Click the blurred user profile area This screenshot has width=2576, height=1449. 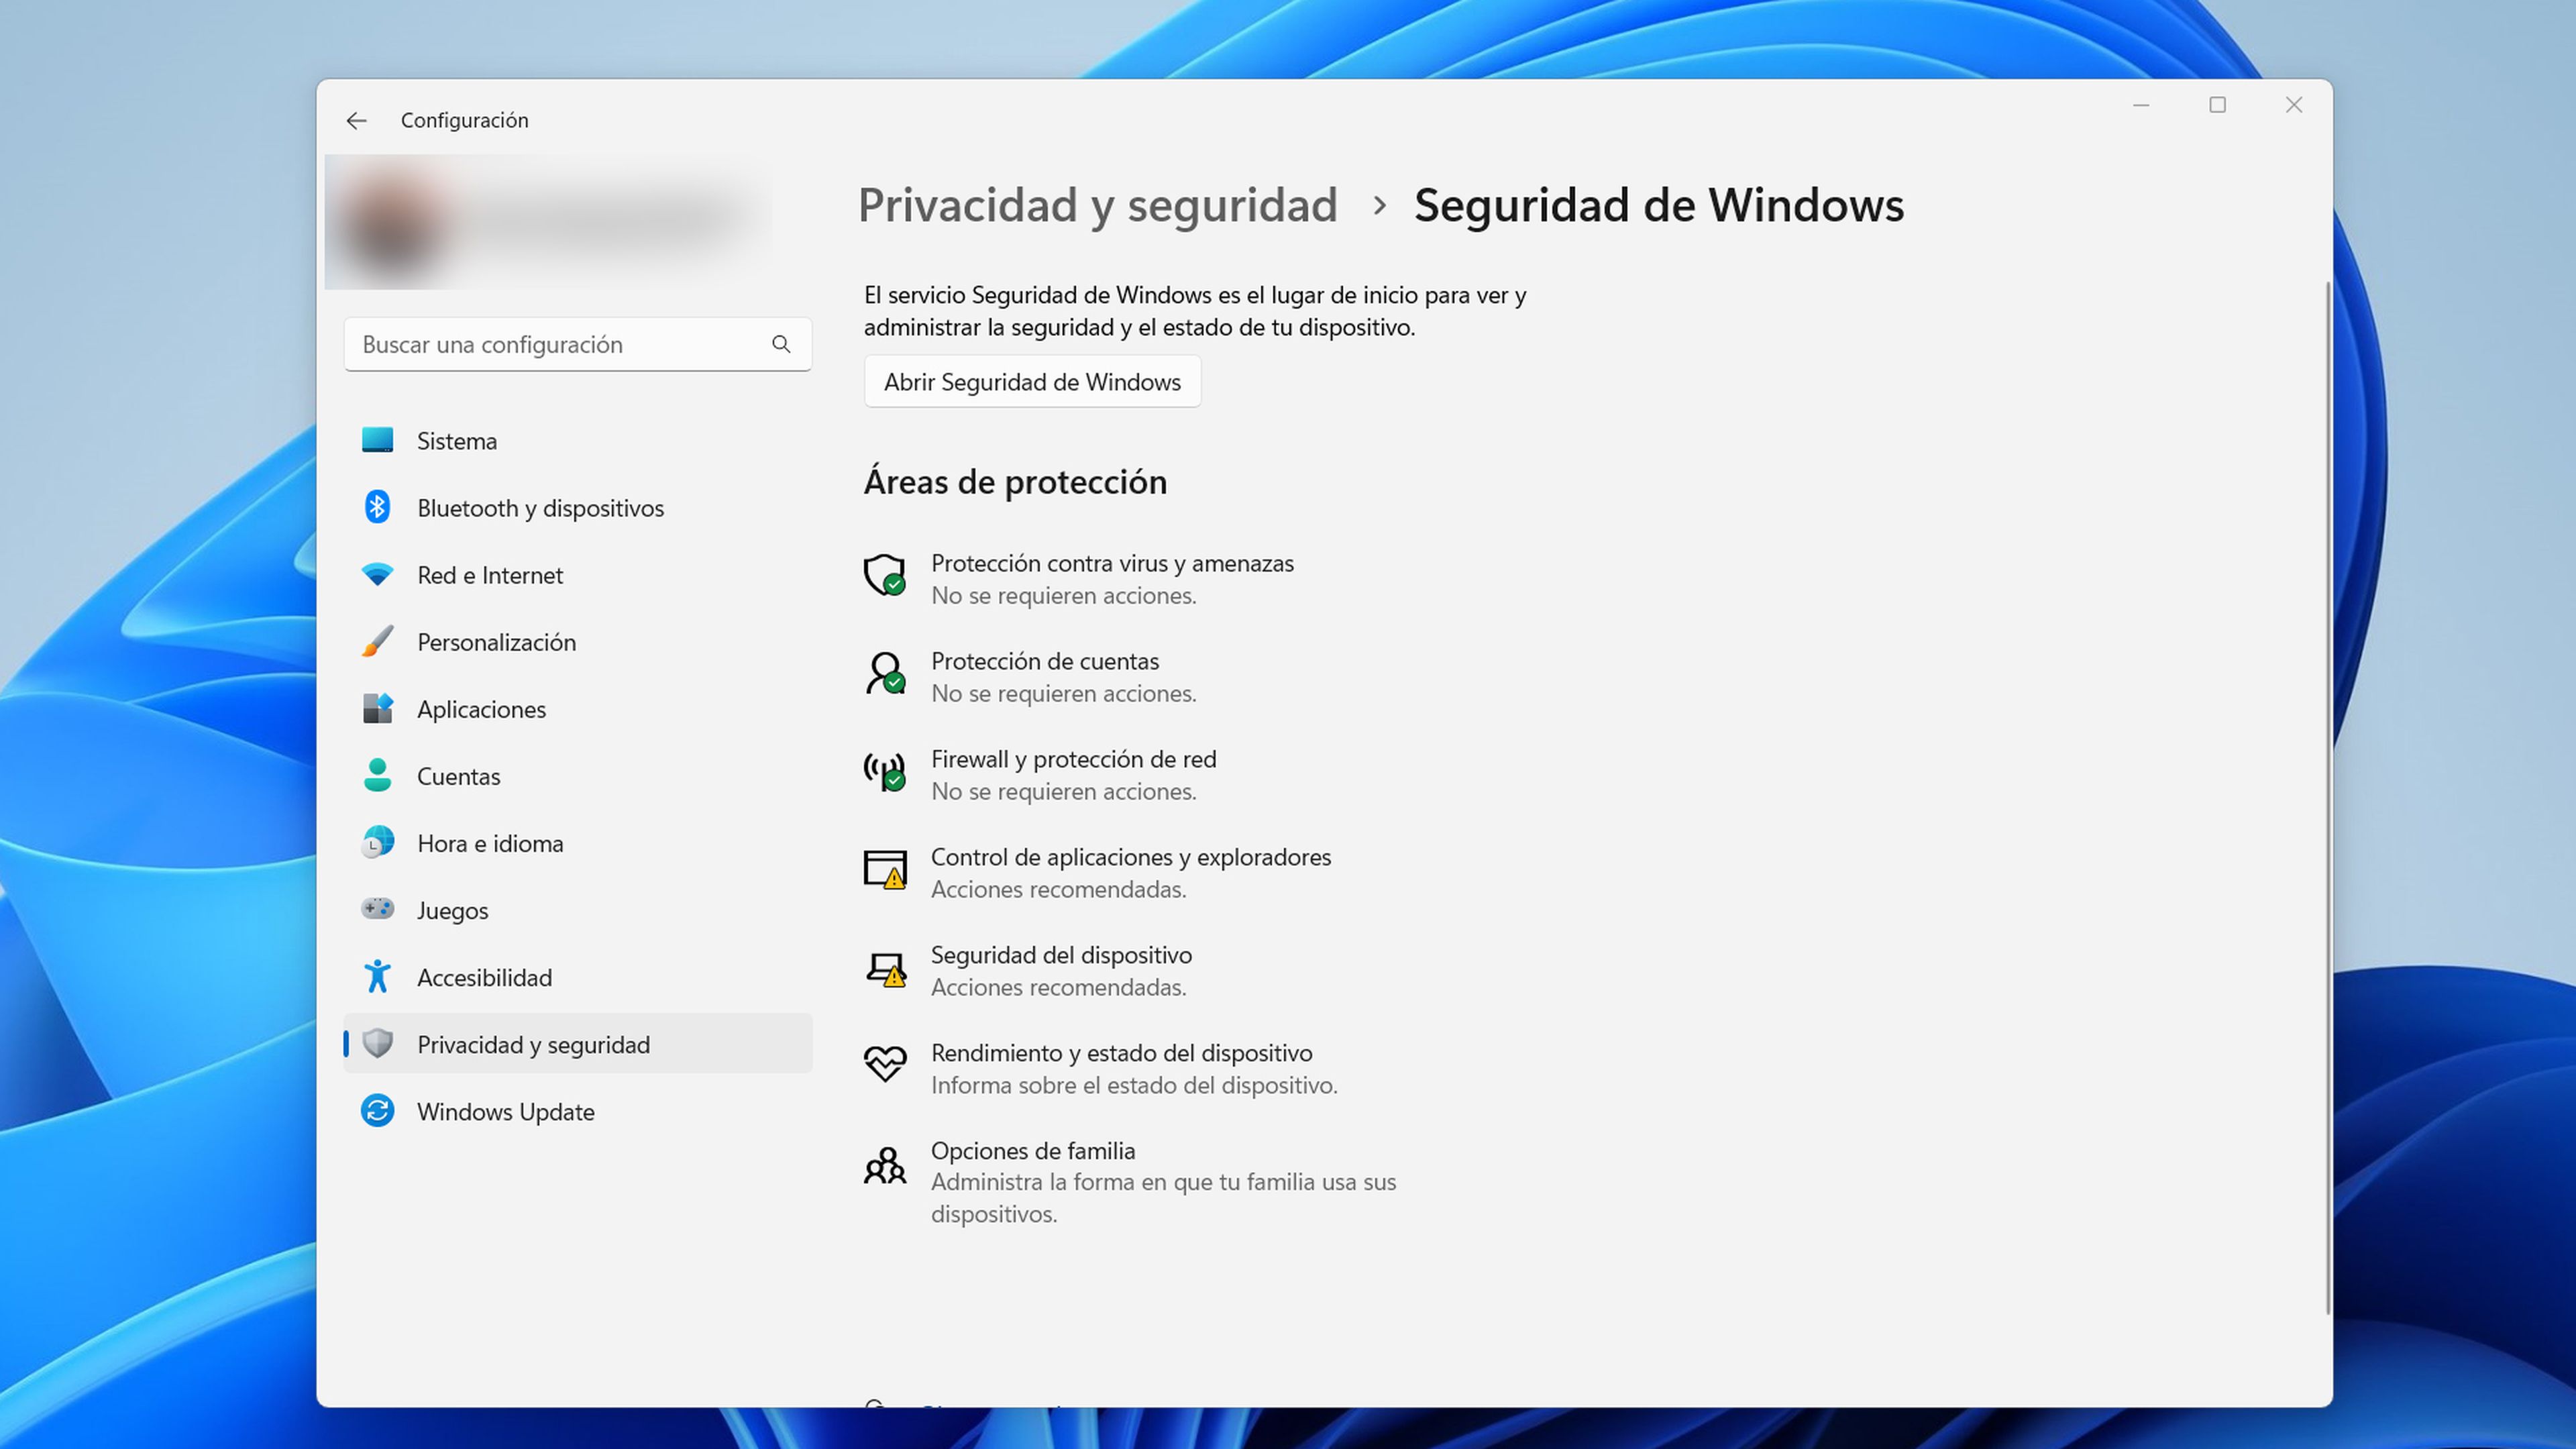pos(548,221)
